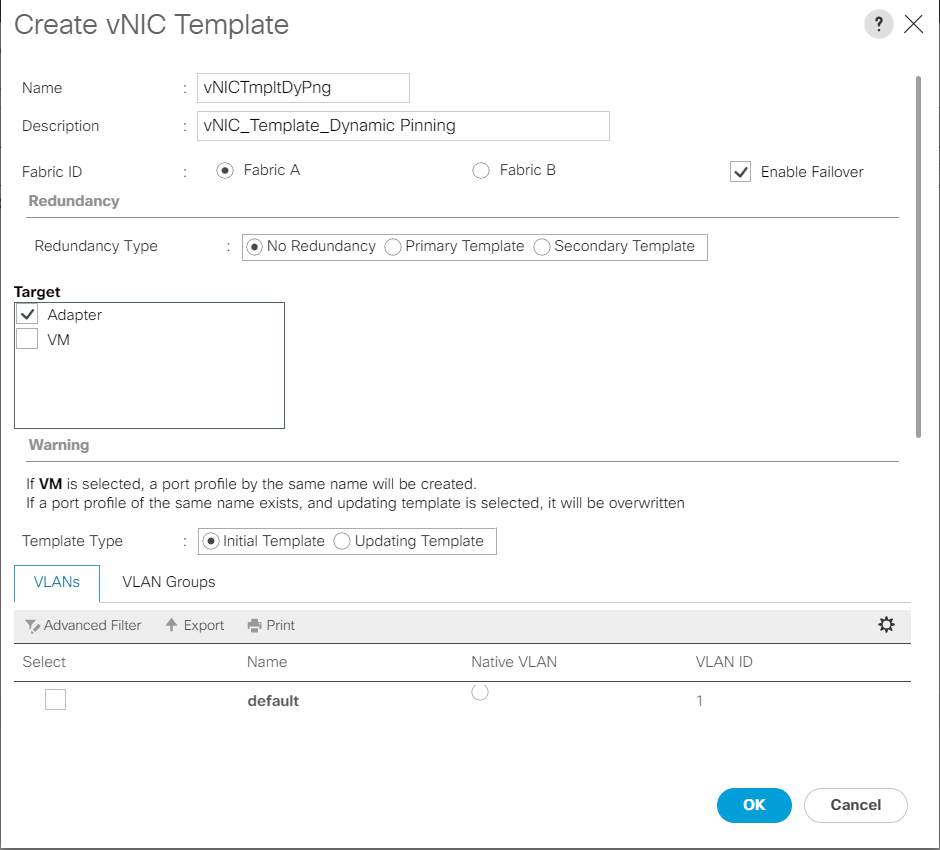Image resolution: width=940 pixels, height=850 pixels.
Task: Select Updating Template type
Action: point(343,541)
